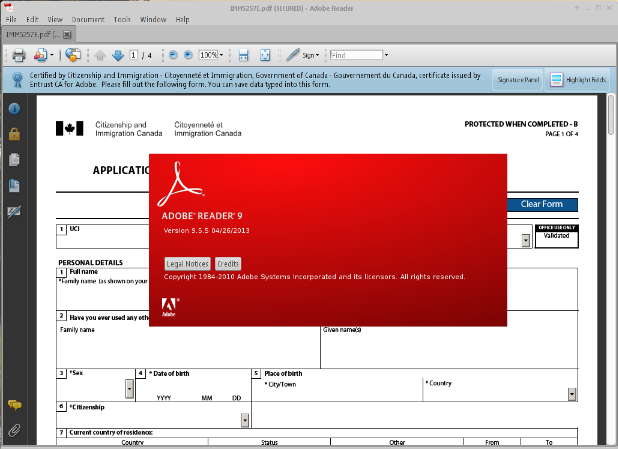Open the Find options dropdown arrow
The image size is (618, 449).
(386, 55)
